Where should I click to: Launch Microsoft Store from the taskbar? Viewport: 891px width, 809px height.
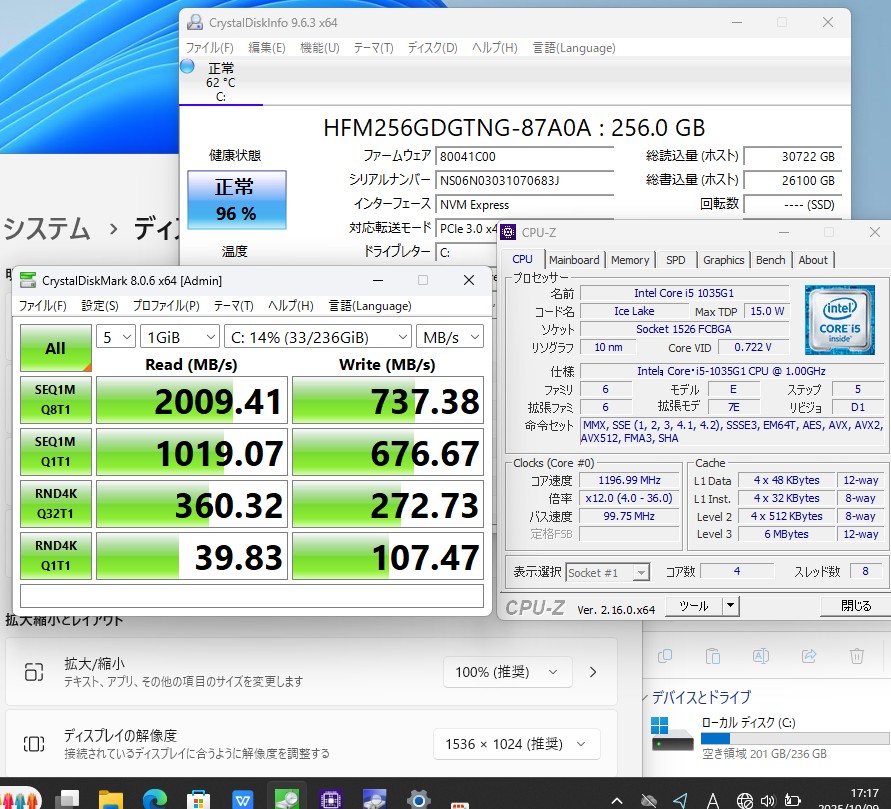(x=200, y=799)
